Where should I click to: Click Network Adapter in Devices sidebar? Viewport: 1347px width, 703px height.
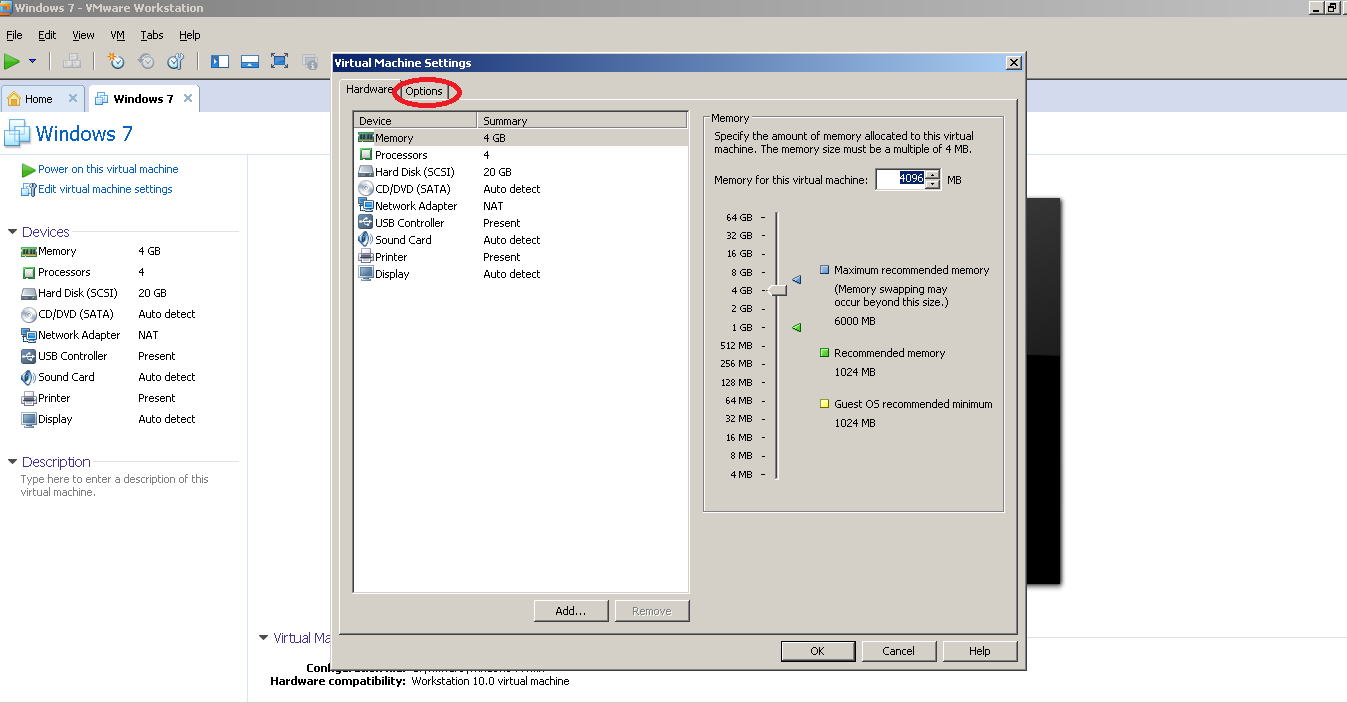pyautogui.click(x=79, y=336)
